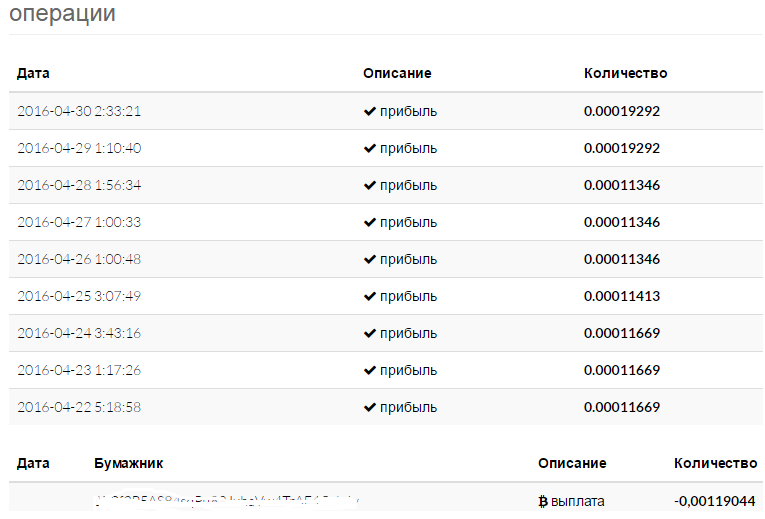
Task: Select the date 2016-04-30 2:33:21
Action: click(x=79, y=111)
